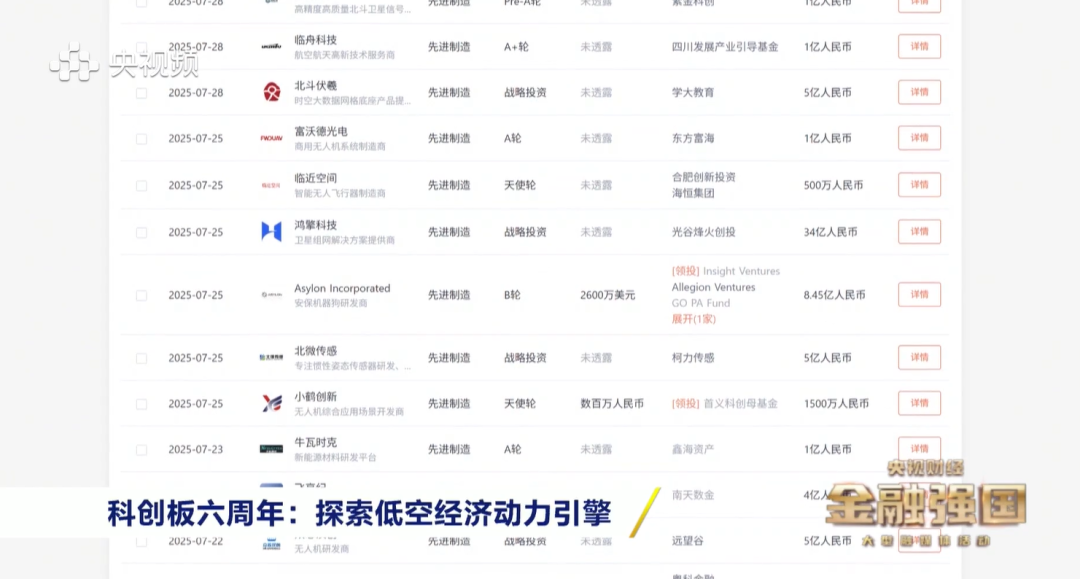Open 详情 for 北斗伏羲
1080x579 pixels.
coord(920,92)
